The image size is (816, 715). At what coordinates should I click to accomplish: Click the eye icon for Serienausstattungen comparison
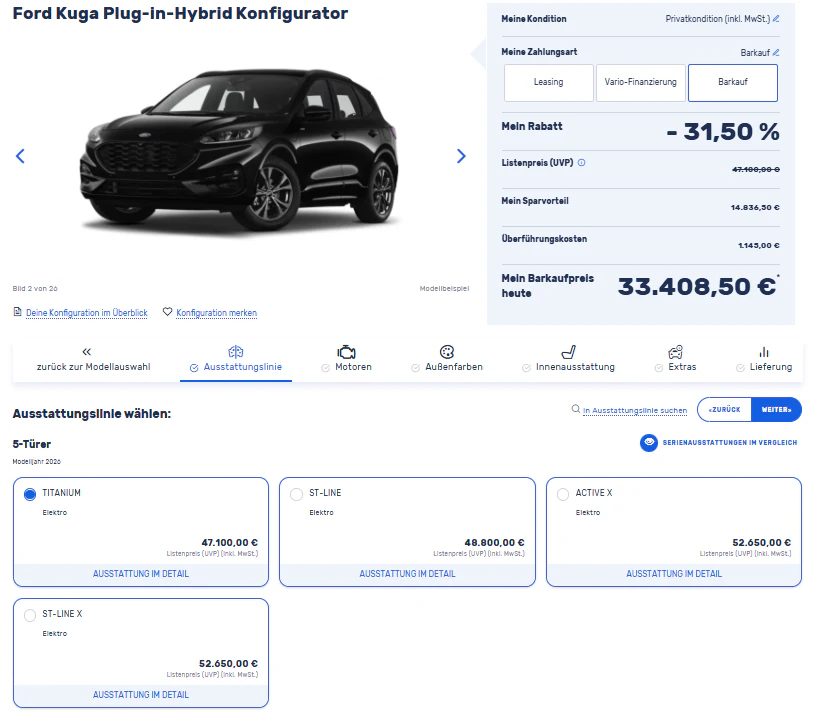click(x=649, y=443)
